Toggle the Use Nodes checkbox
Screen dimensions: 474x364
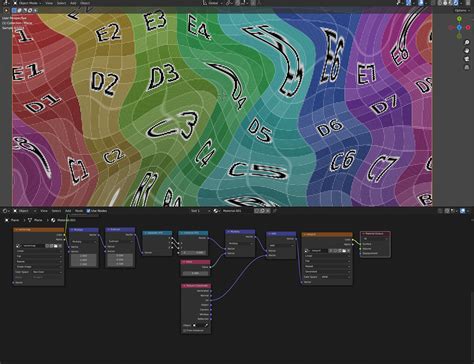coord(88,211)
